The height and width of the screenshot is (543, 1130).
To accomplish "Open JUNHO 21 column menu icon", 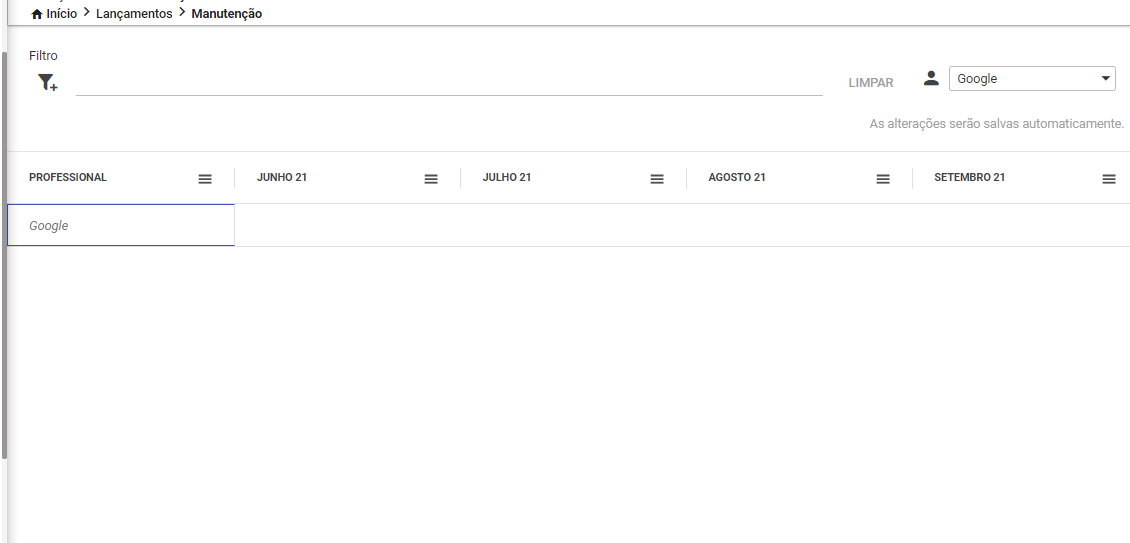I will point(431,179).
